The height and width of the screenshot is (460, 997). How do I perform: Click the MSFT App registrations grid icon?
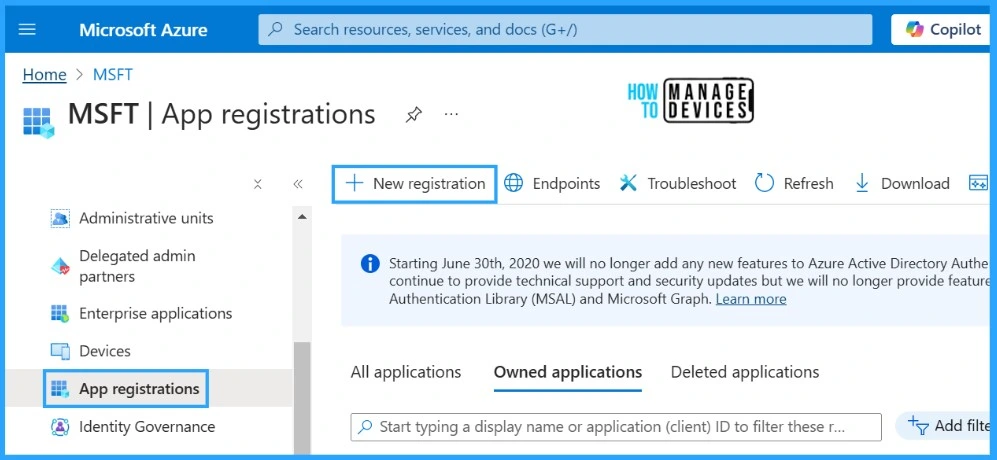[38, 122]
